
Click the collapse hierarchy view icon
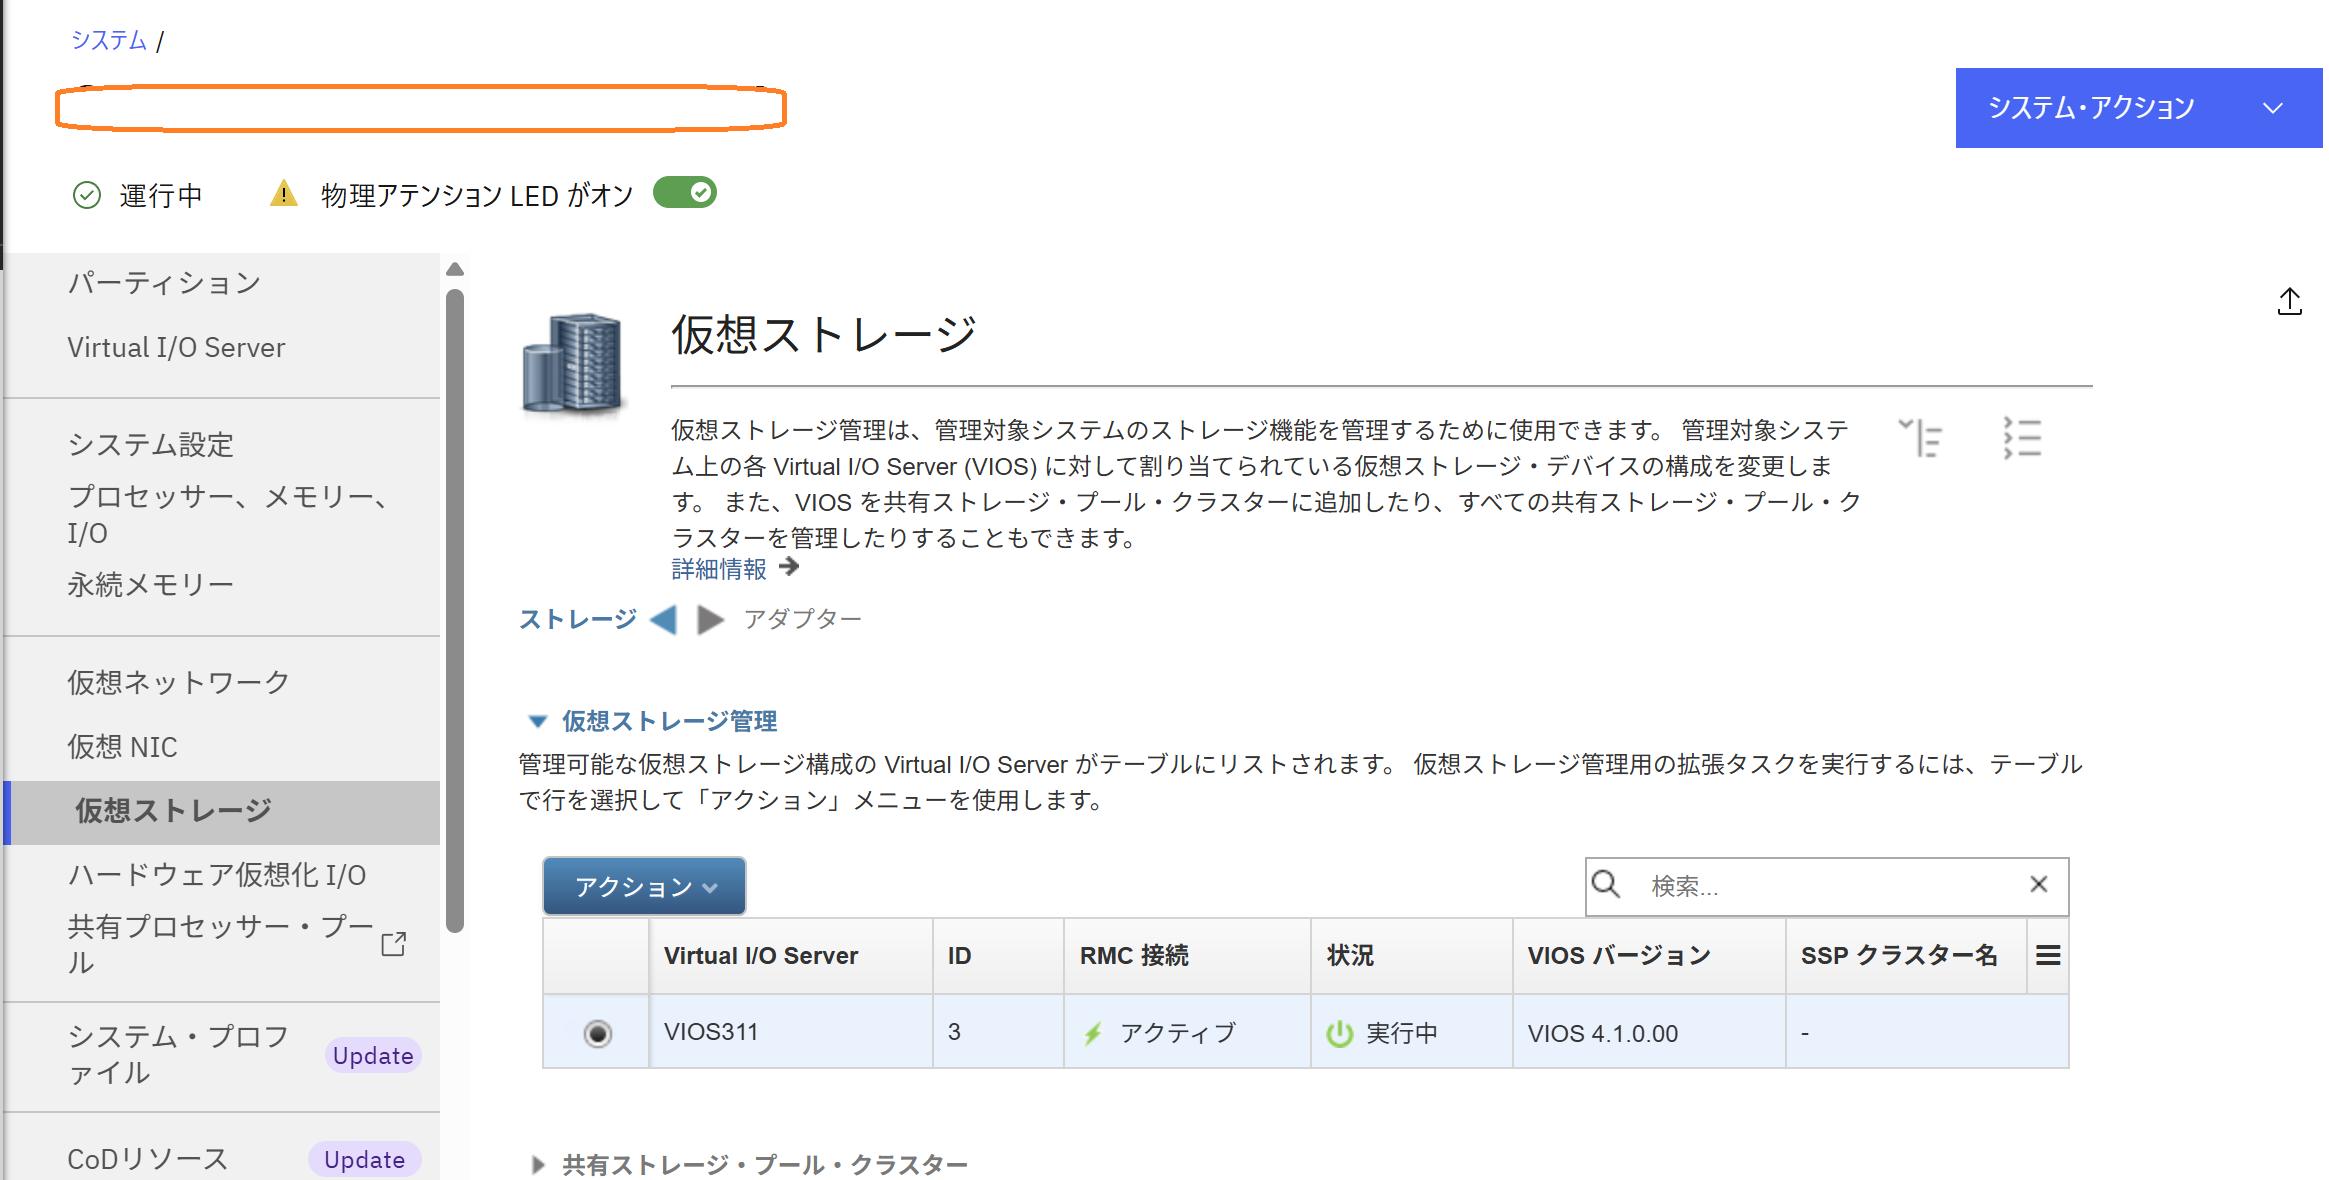click(x=1923, y=437)
